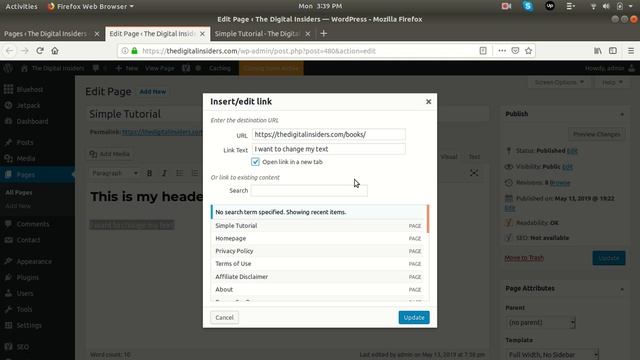640x360 pixels.
Task: Toggle reader view icon
Action: click(x=483, y=51)
